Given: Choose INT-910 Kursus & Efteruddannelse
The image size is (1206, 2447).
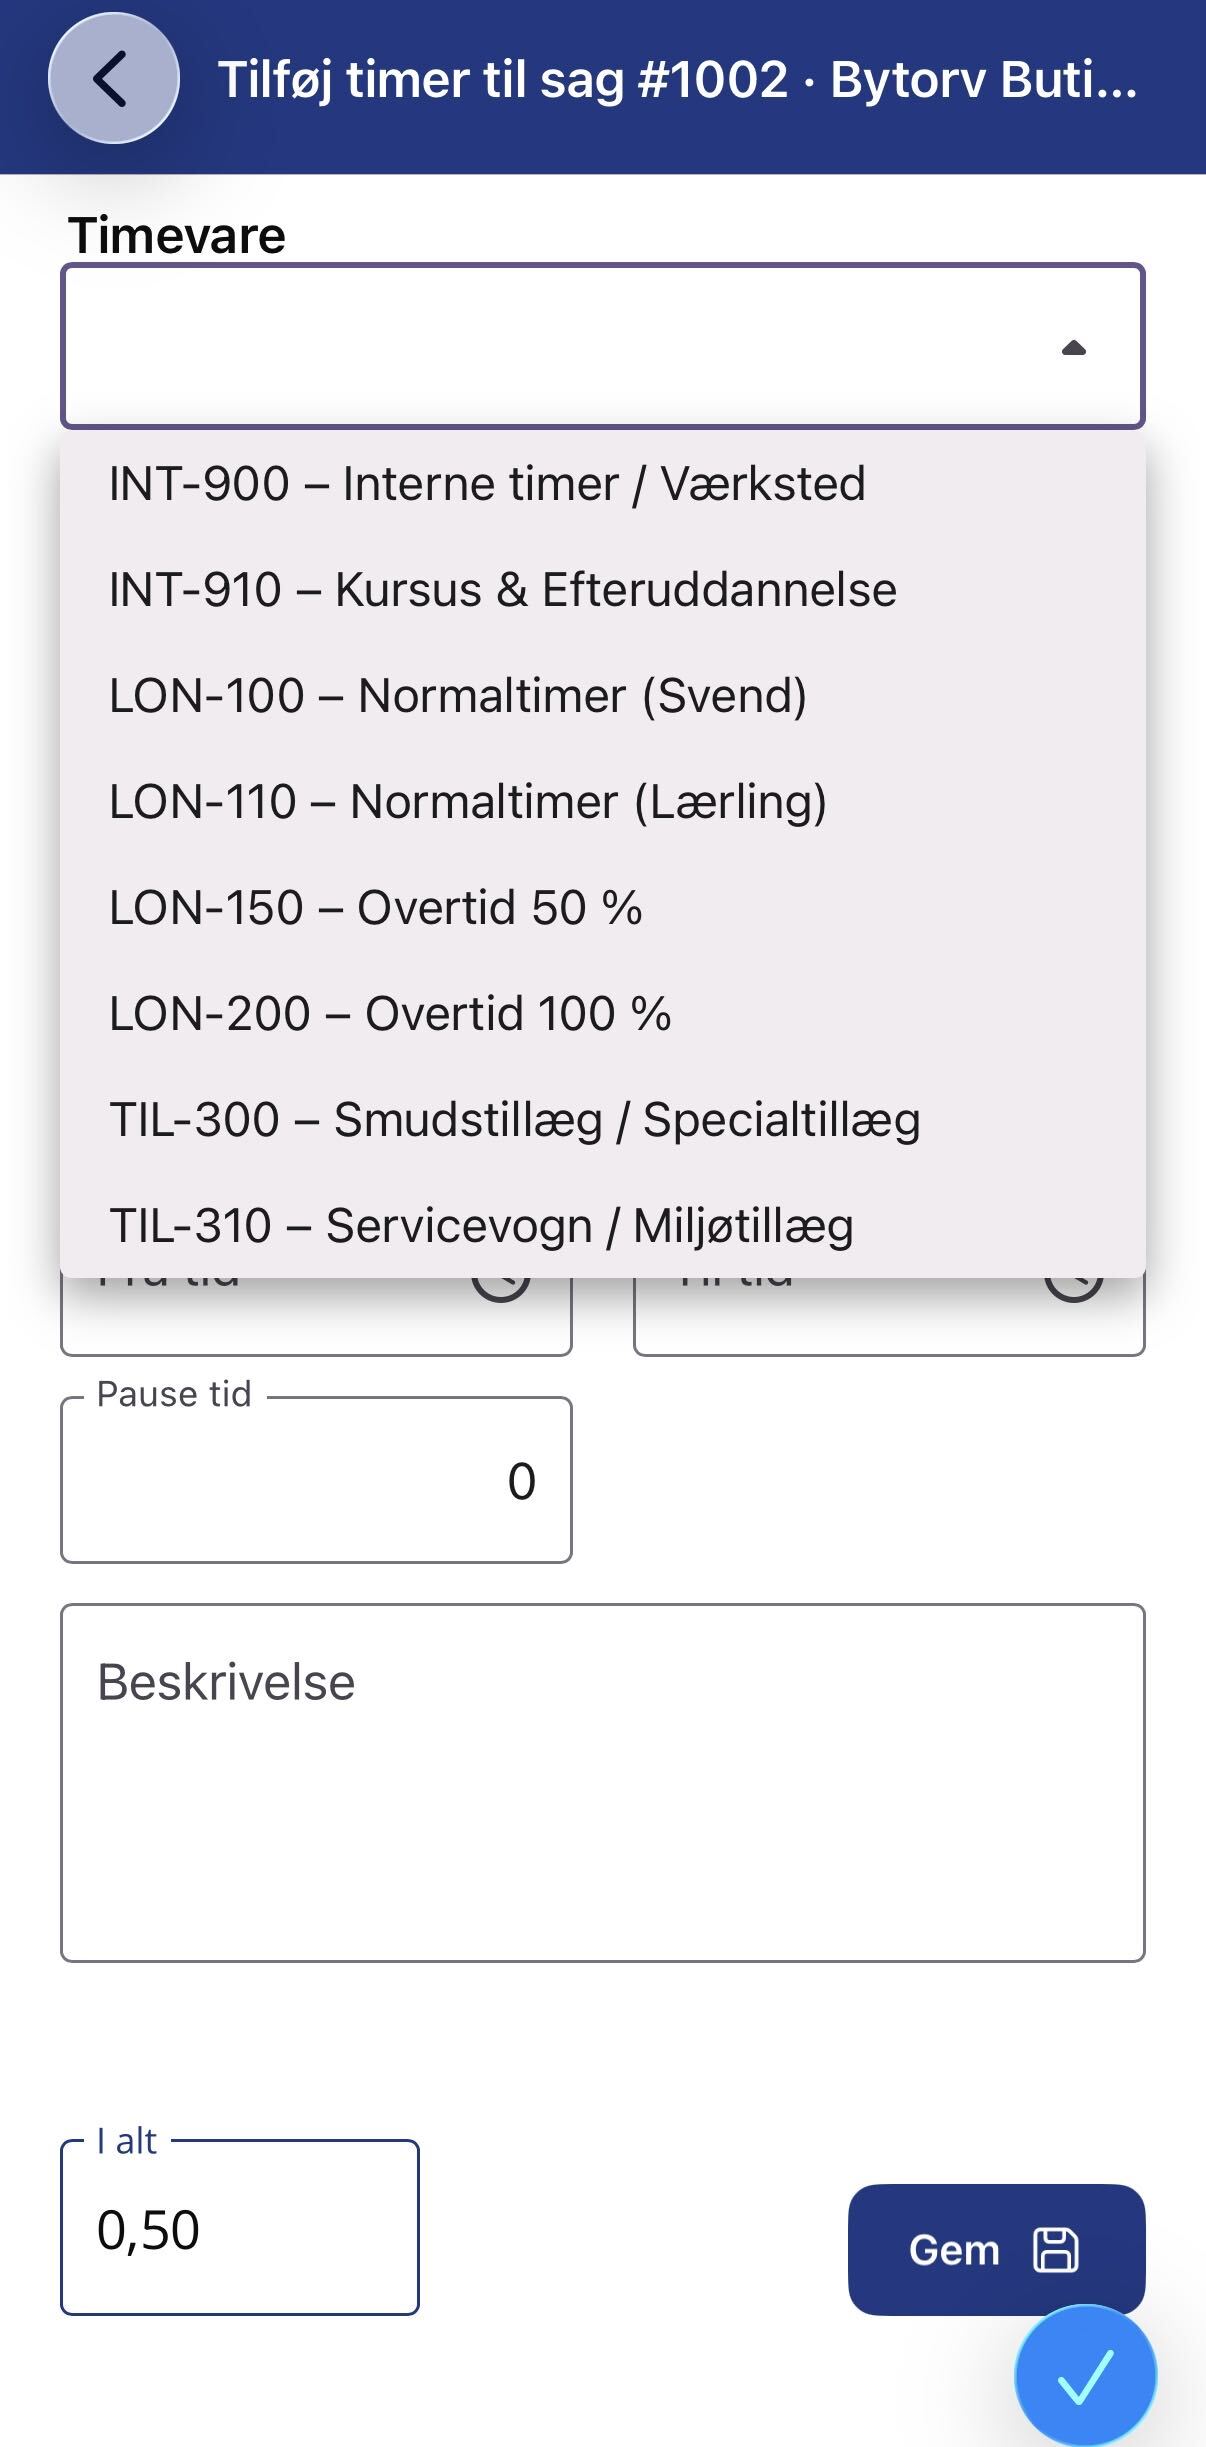Looking at the screenshot, I should tap(603, 590).
